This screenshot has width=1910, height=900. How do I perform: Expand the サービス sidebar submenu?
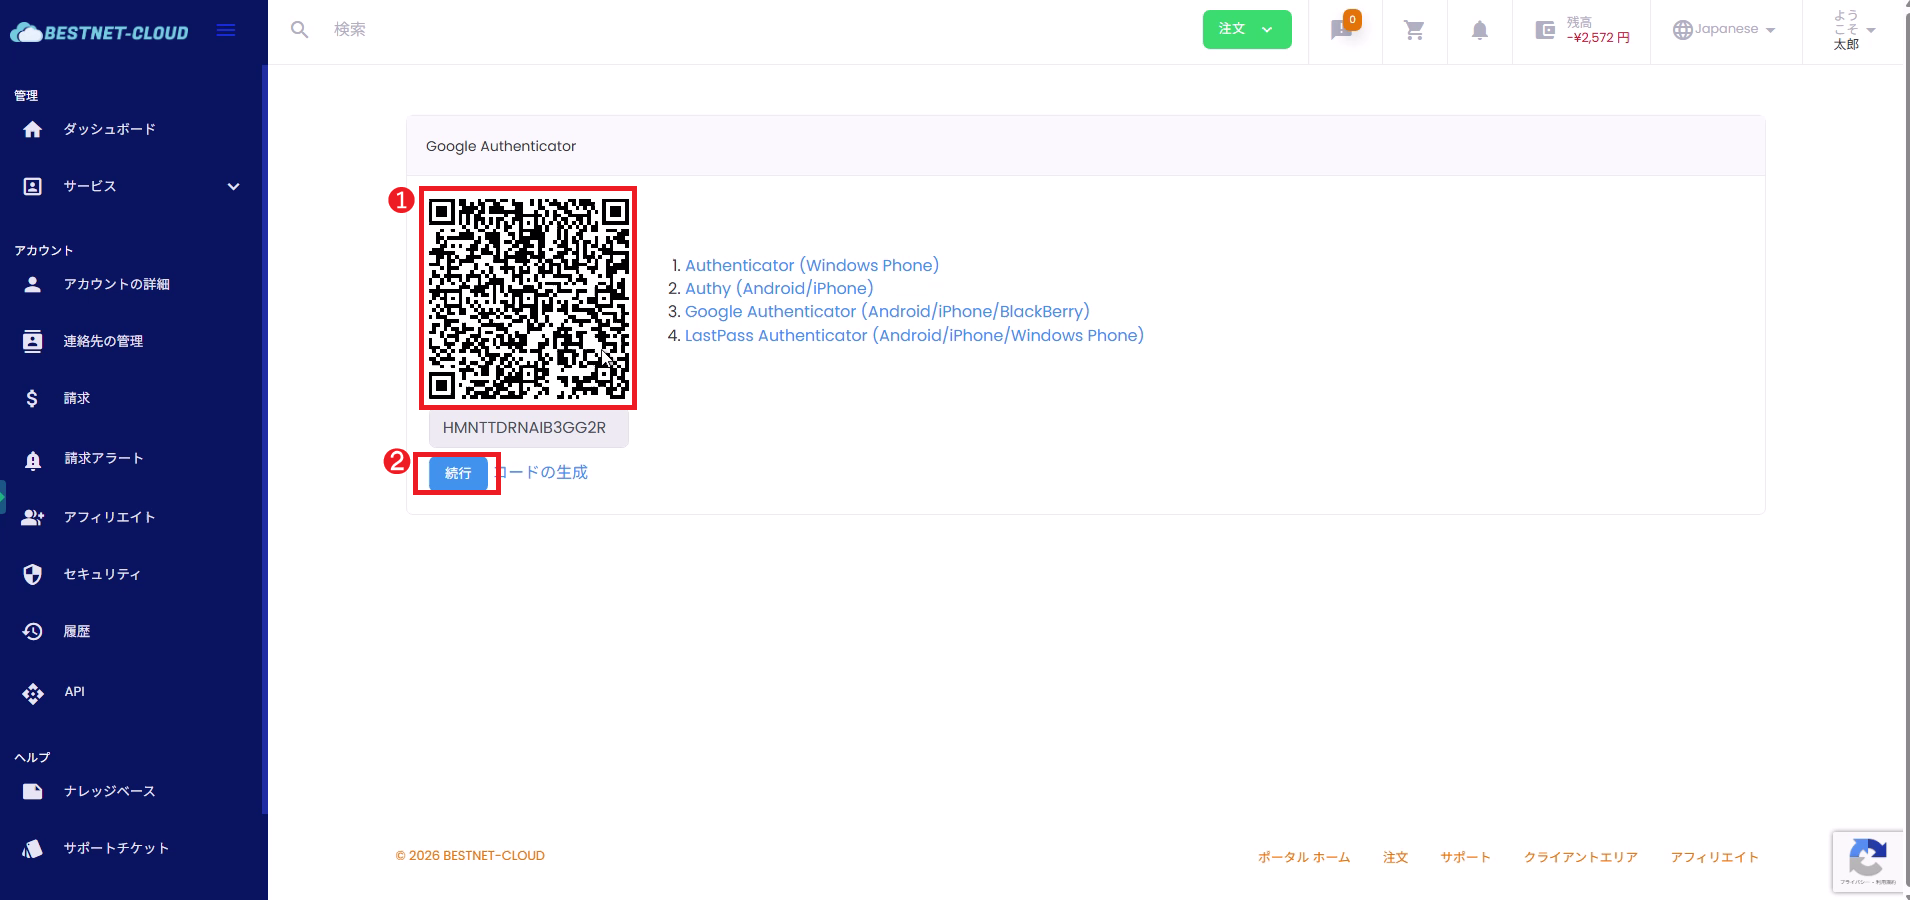pos(233,187)
